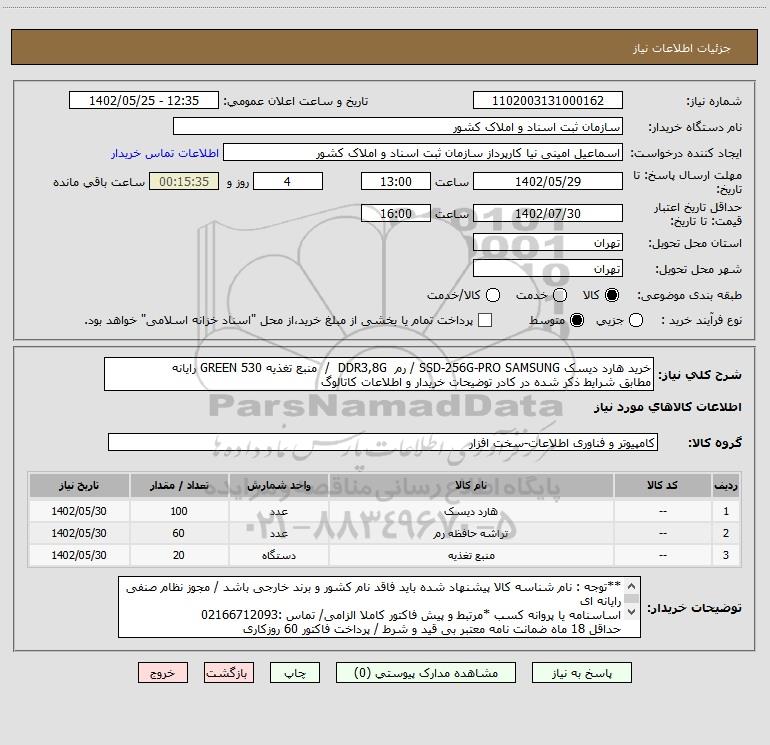The height and width of the screenshot is (745, 770).
Task: Click date 1402/05/30 in hard disk row
Action: pos(79,511)
